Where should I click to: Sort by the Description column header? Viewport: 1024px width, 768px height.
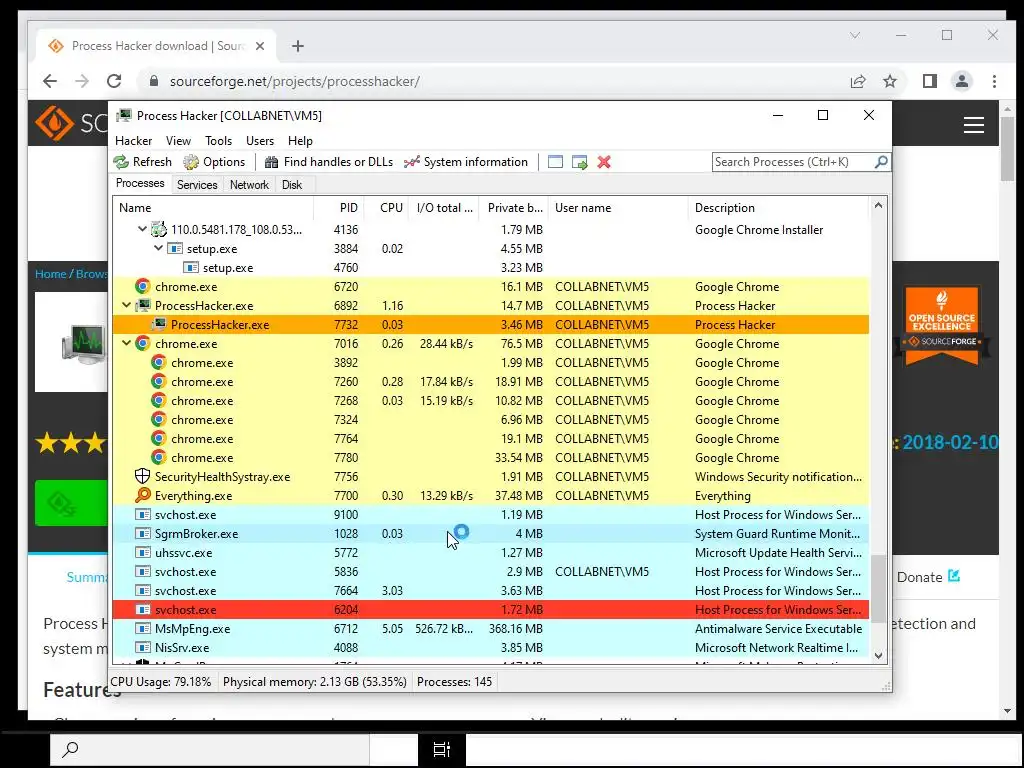coord(778,208)
